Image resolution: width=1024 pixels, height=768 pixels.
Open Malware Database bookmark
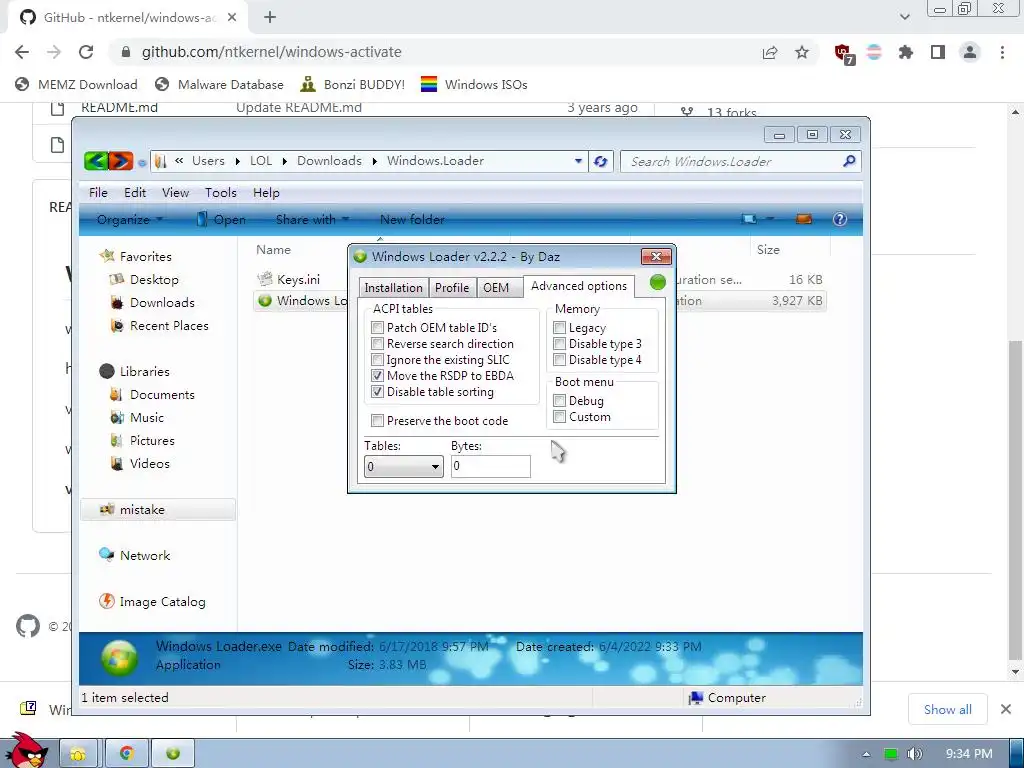219,84
